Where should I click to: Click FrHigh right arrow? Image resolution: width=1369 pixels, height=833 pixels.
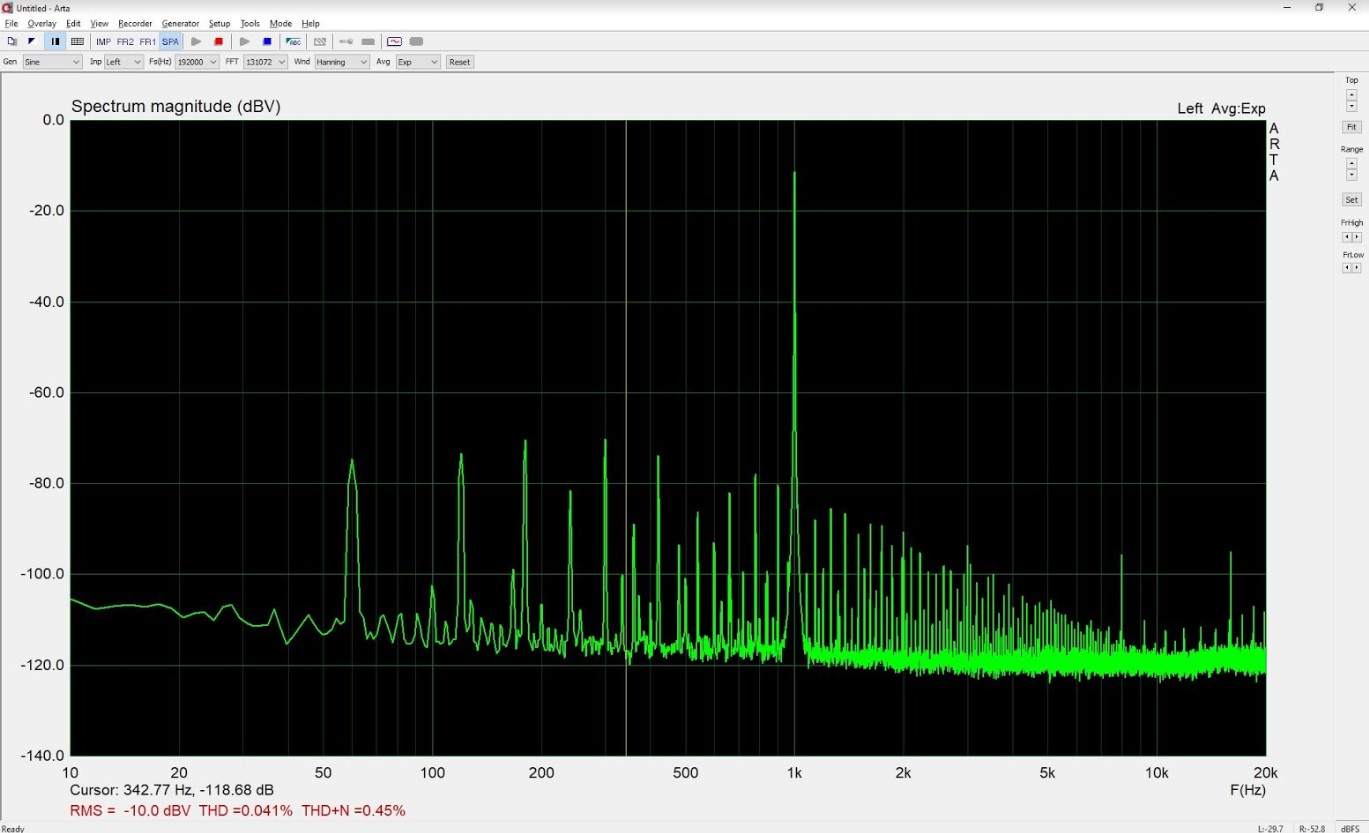(1357, 237)
